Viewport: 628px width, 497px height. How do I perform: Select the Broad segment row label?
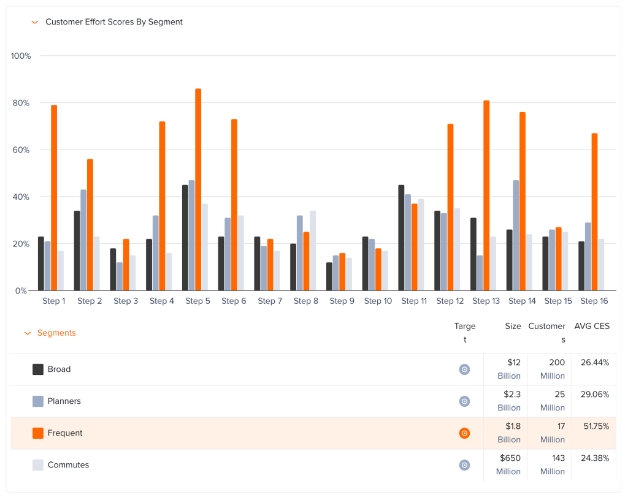59,369
